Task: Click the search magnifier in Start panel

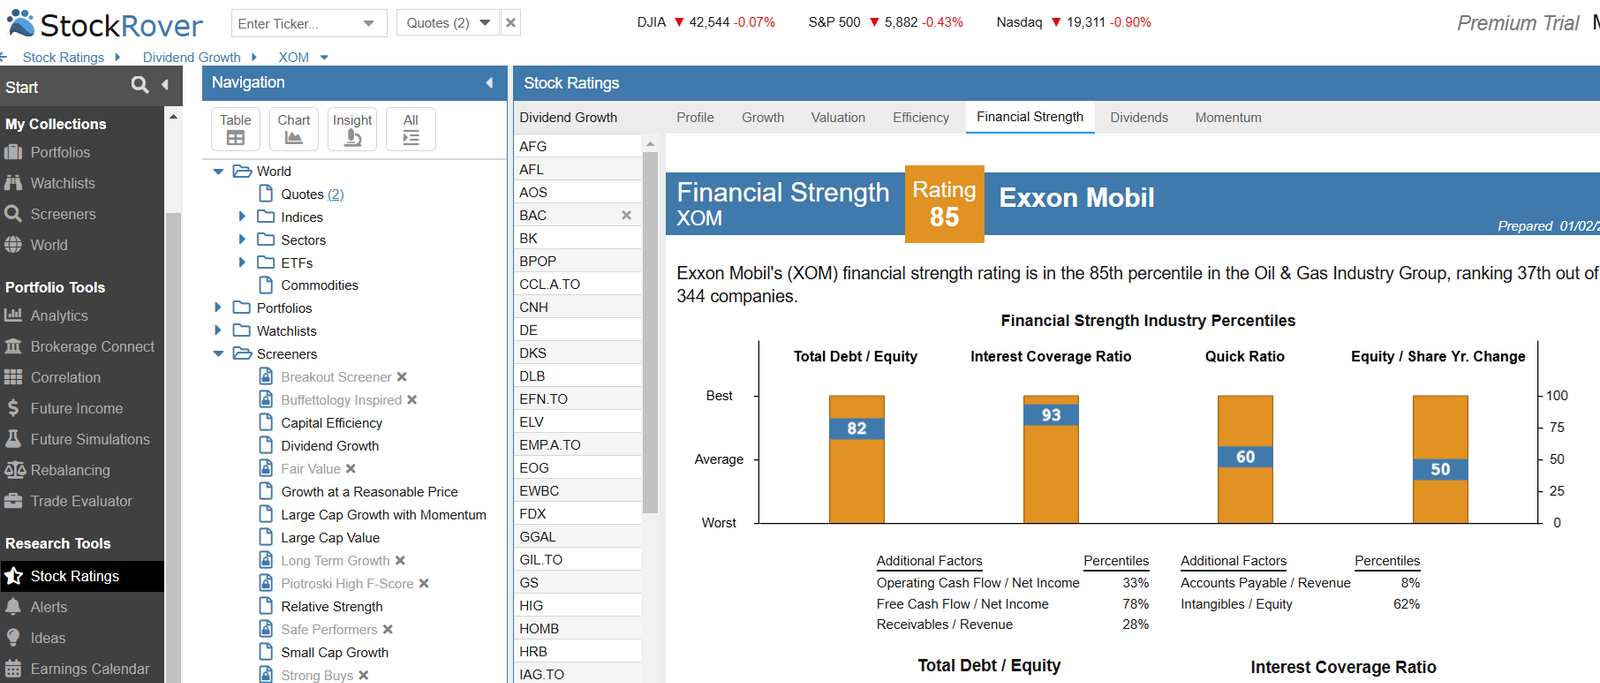Action: tap(140, 86)
